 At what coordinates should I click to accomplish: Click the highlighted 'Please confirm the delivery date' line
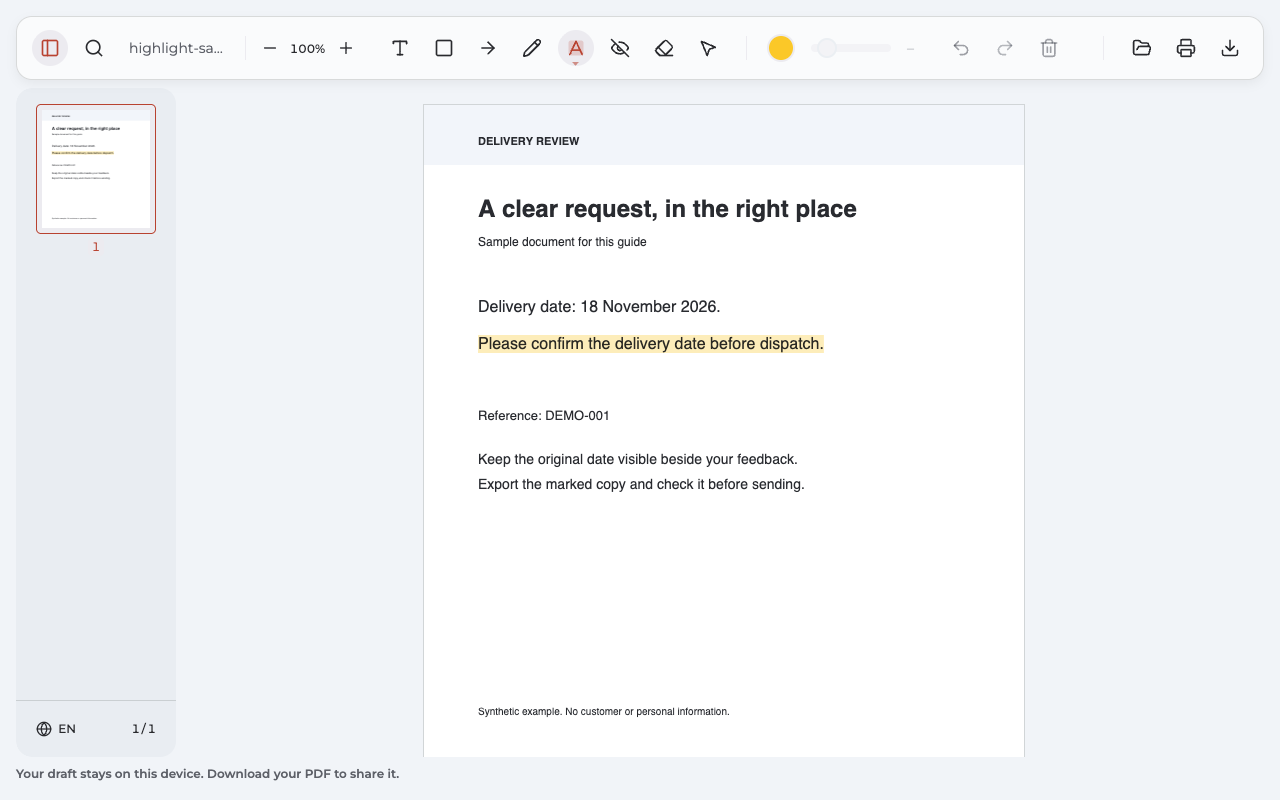click(x=651, y=344)
